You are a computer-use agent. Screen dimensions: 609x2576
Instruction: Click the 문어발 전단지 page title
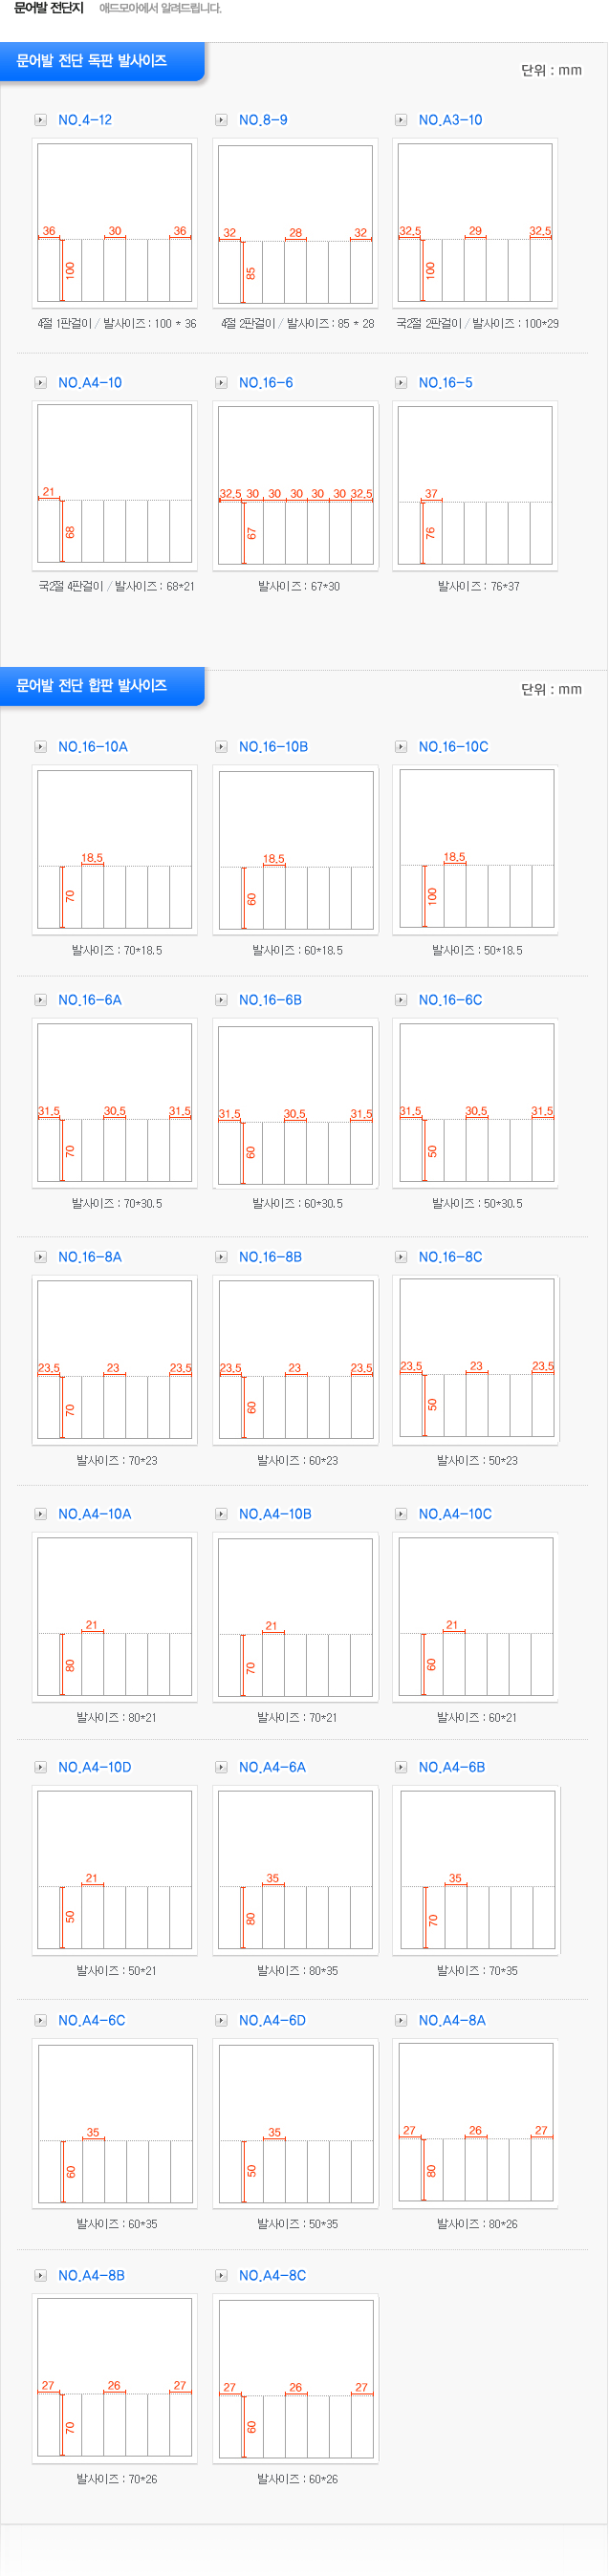click(48, 9)
